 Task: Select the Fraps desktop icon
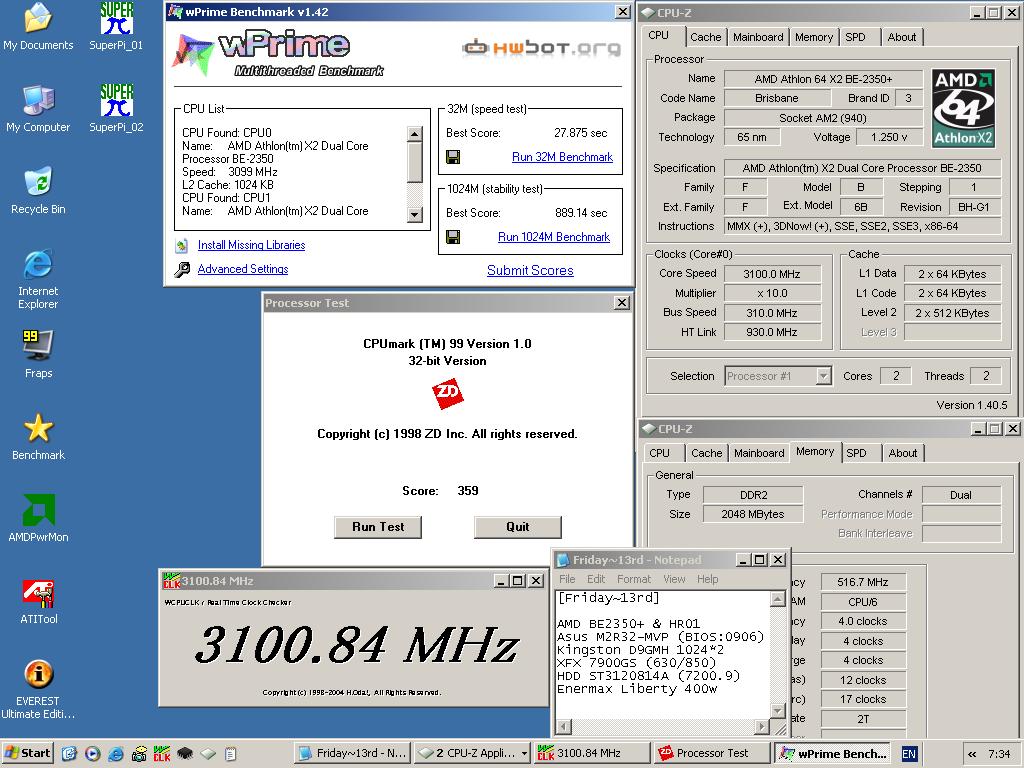(x=38, y=354)
